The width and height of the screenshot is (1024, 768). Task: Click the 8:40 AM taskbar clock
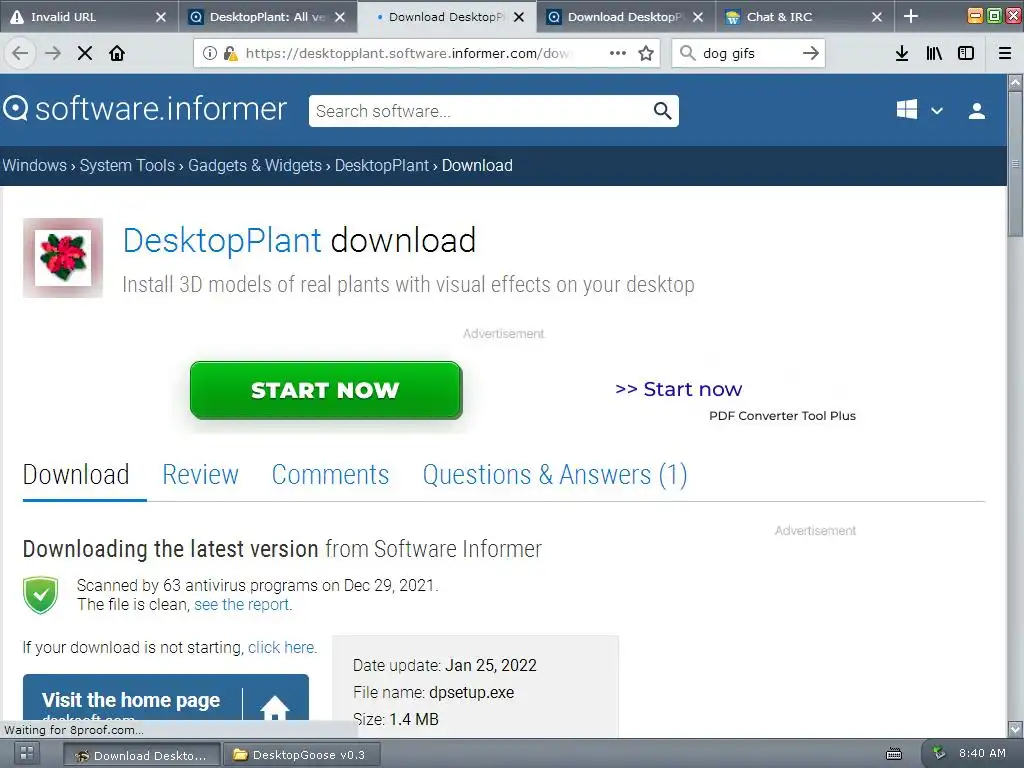coord(982,753)
